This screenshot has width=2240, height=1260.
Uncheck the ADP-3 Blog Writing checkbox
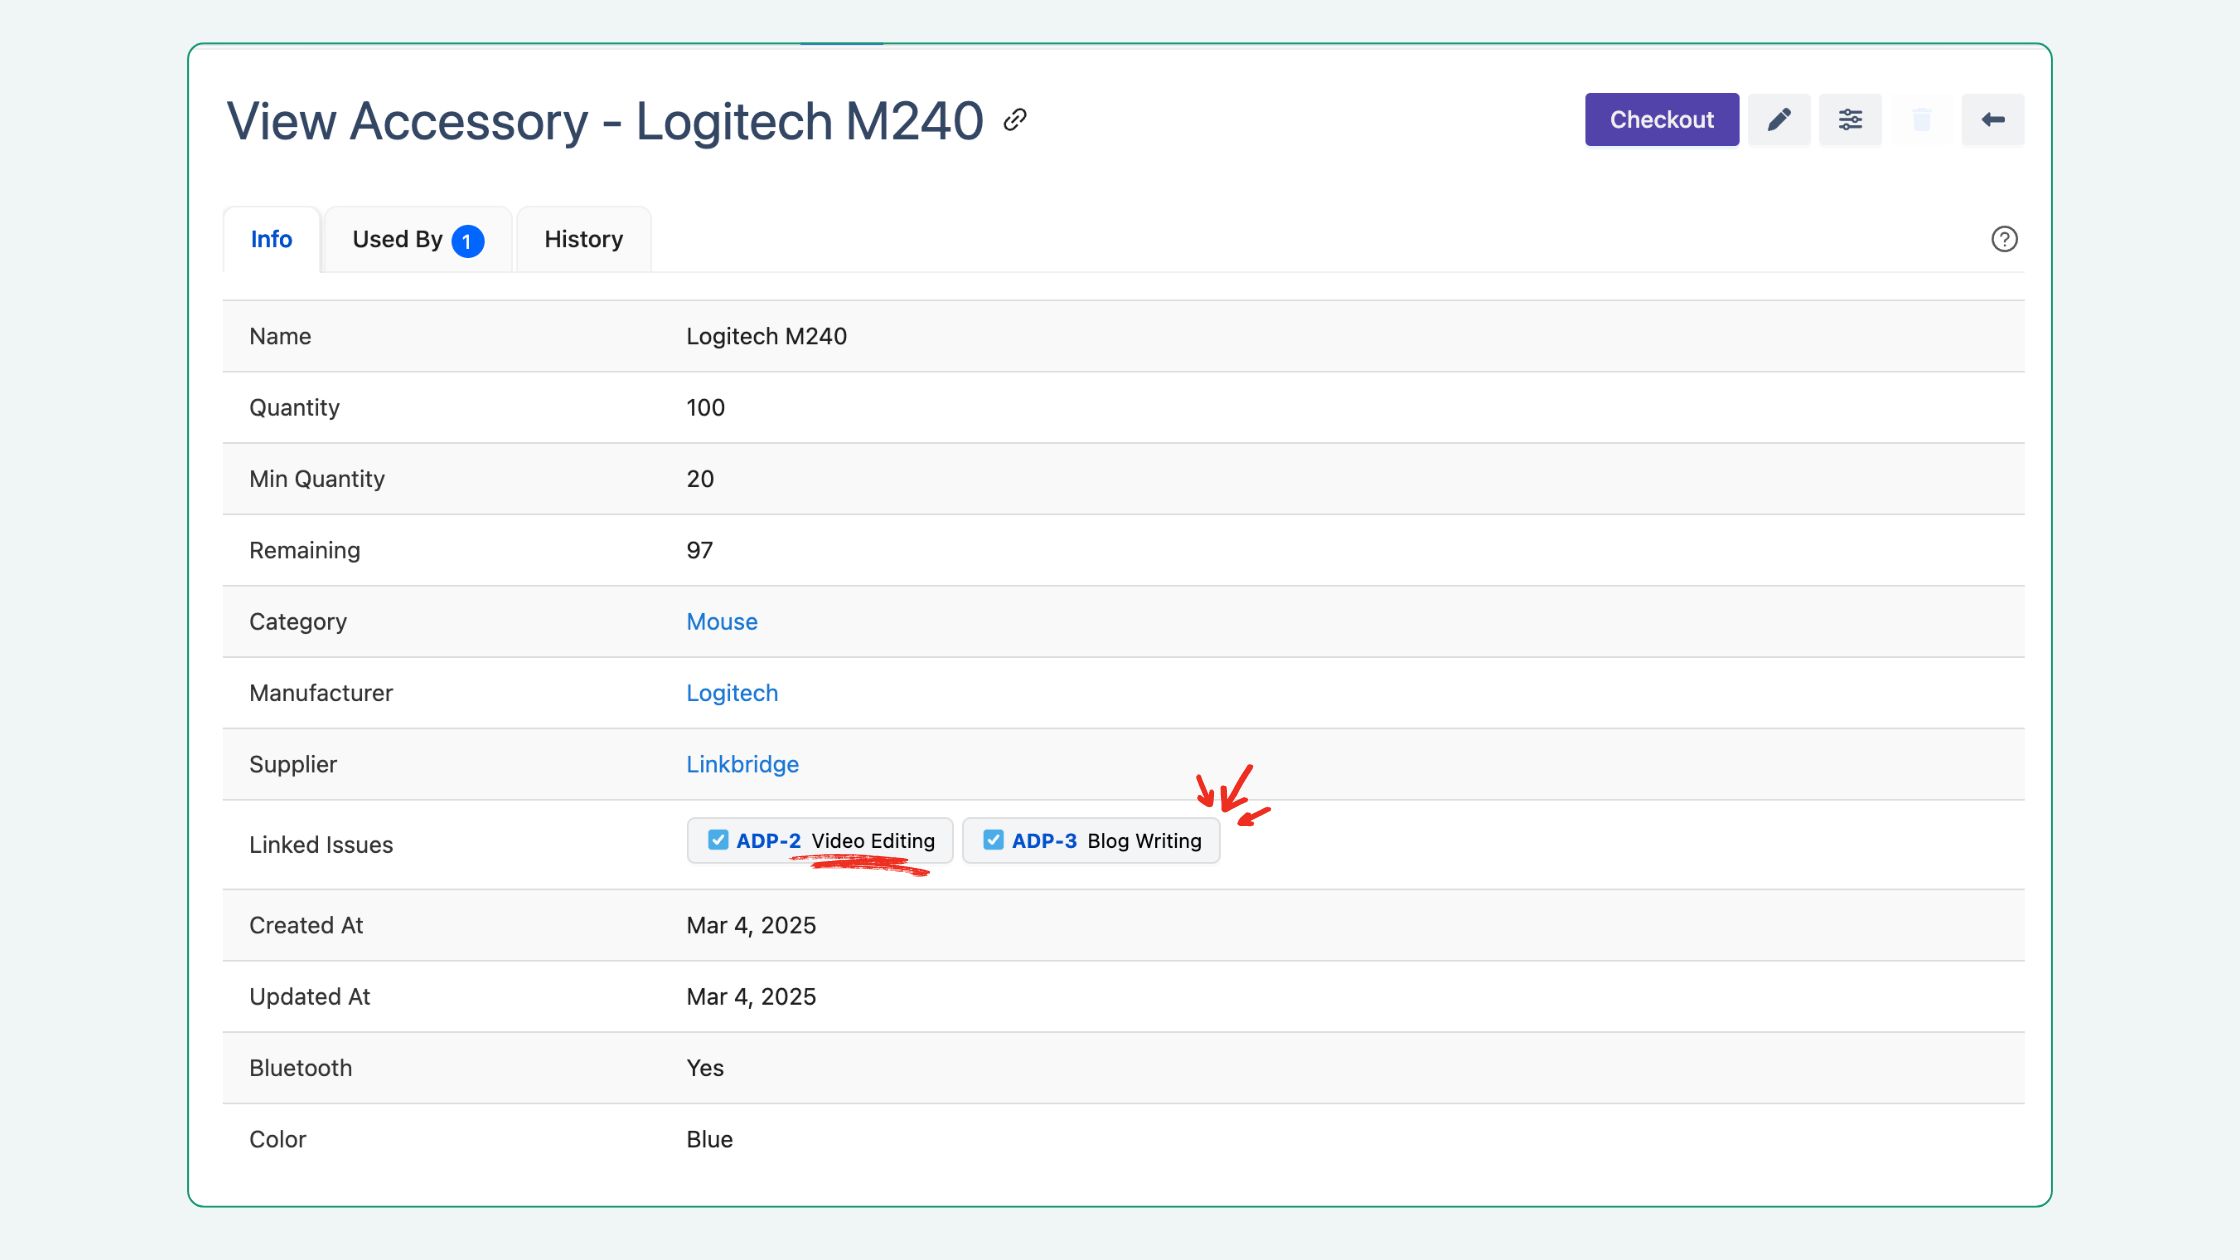point(993,840)
